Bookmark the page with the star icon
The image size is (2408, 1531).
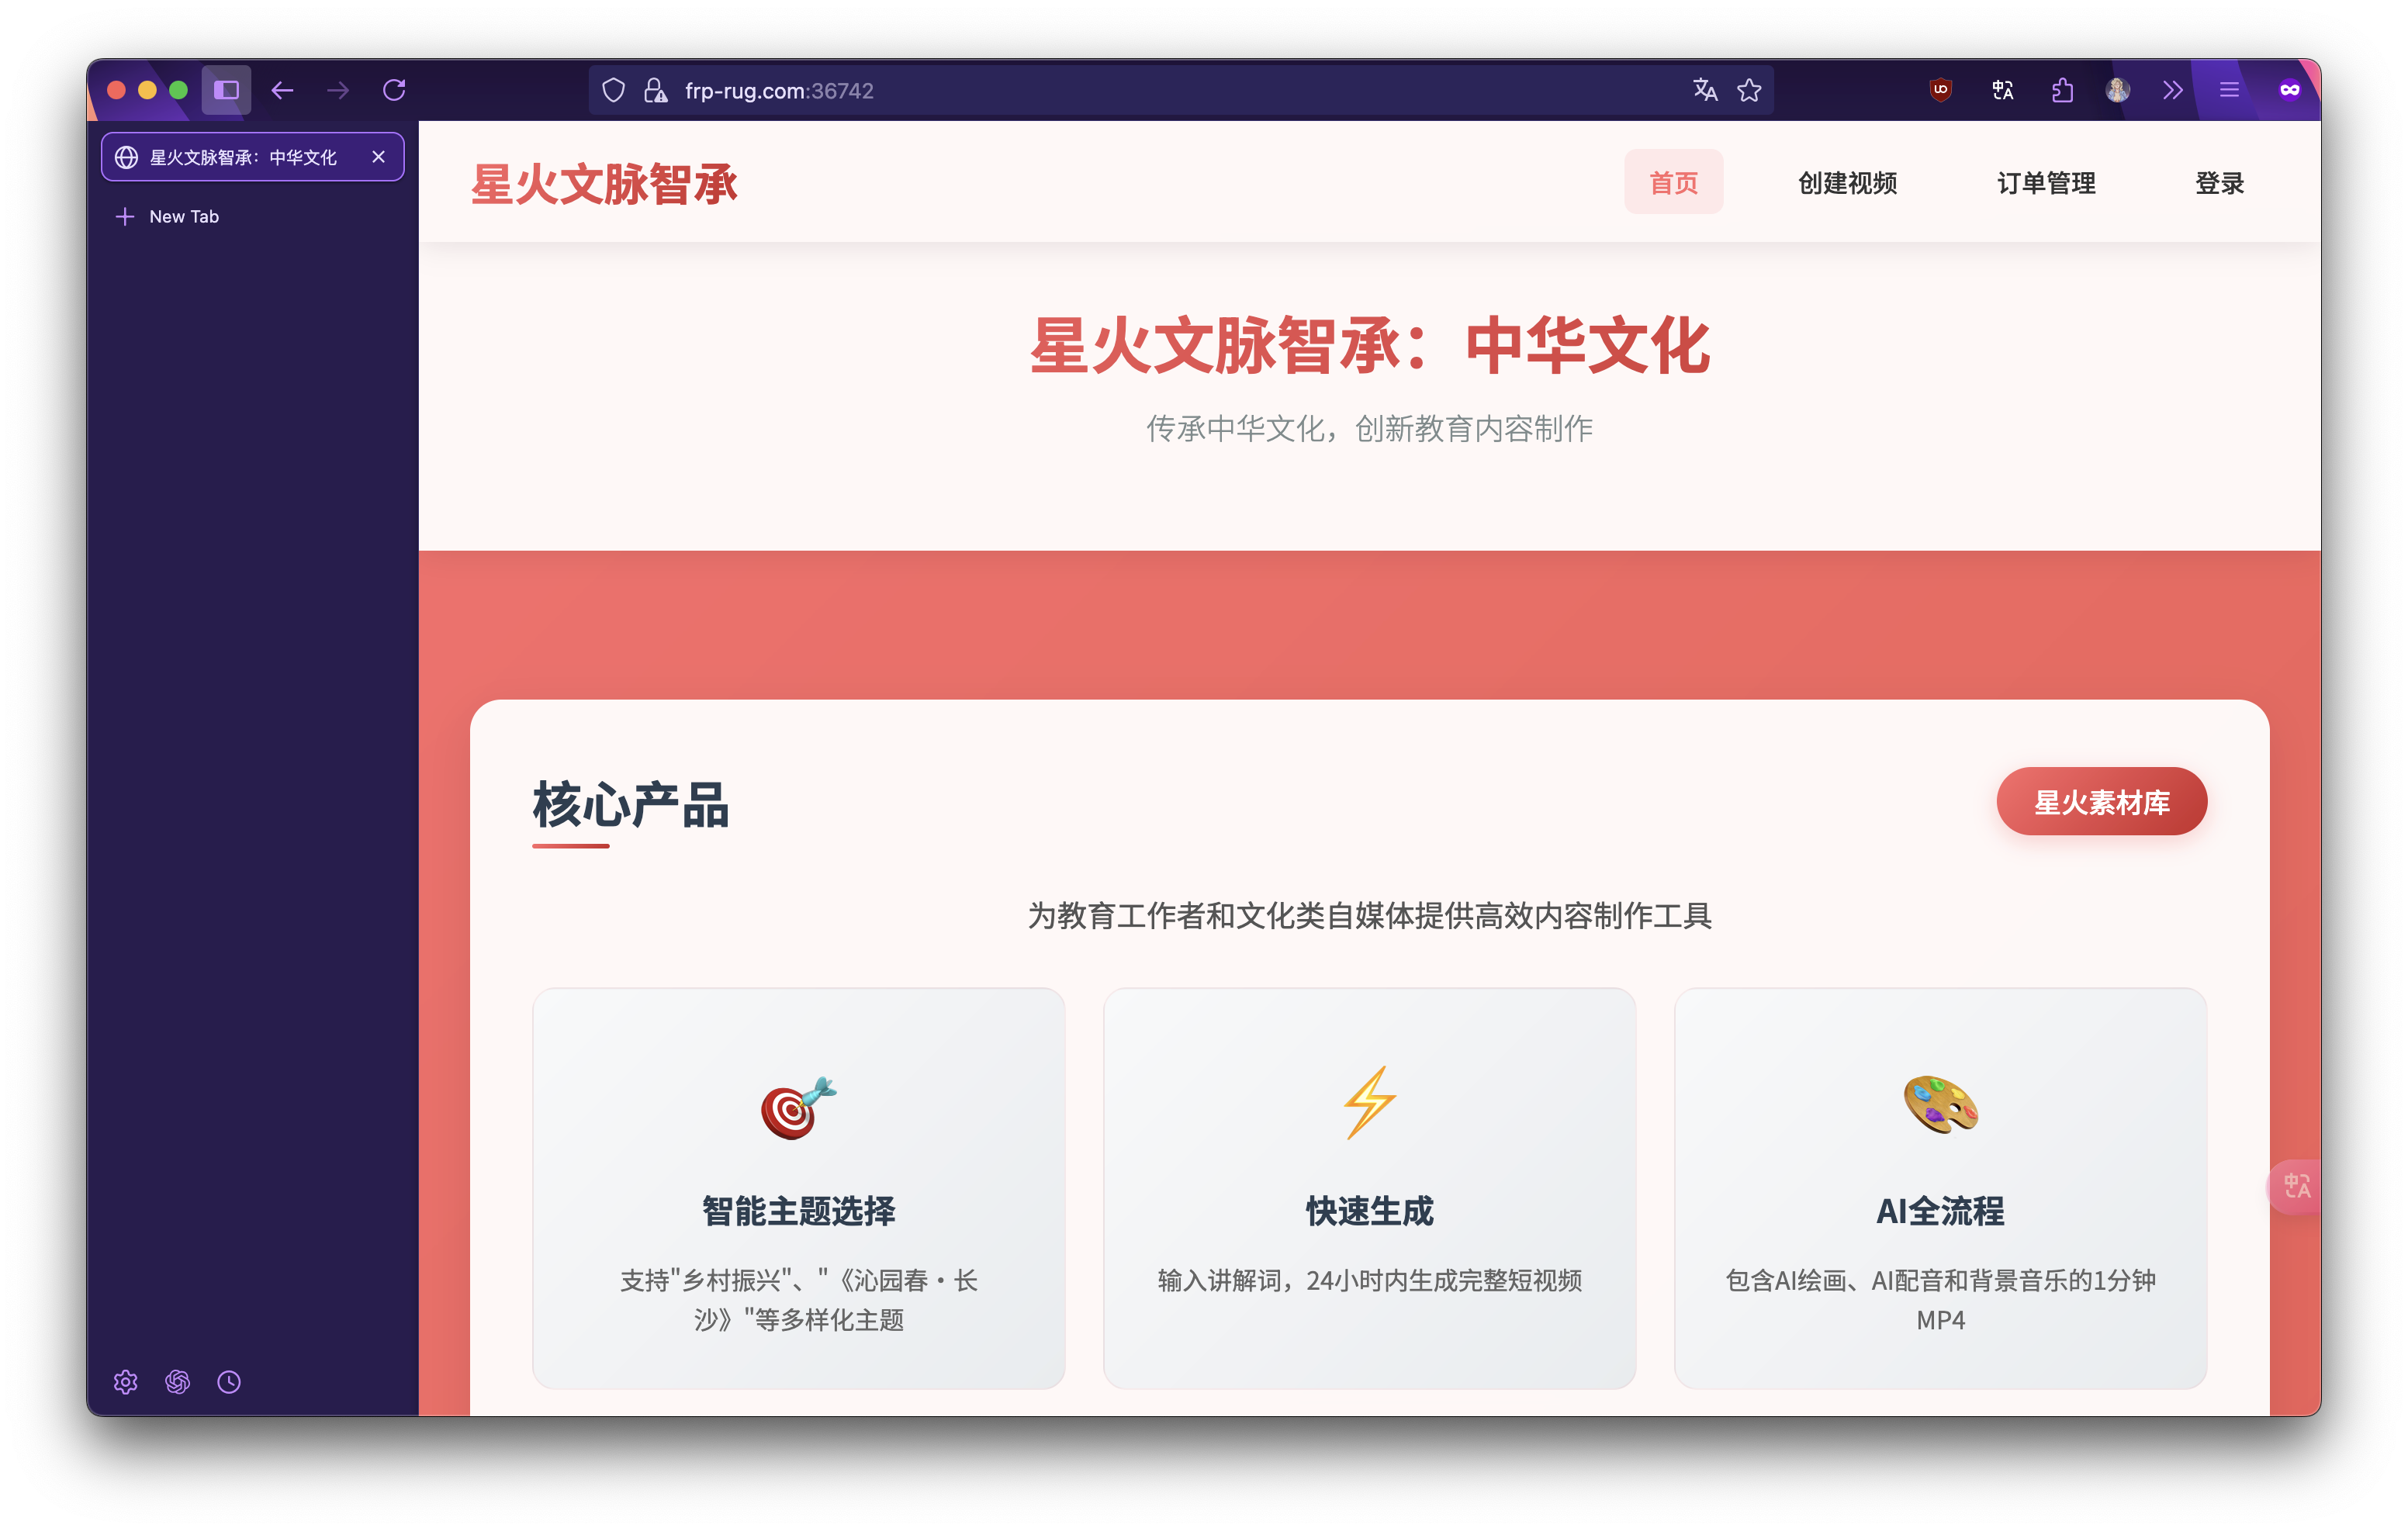point(1749,91)
